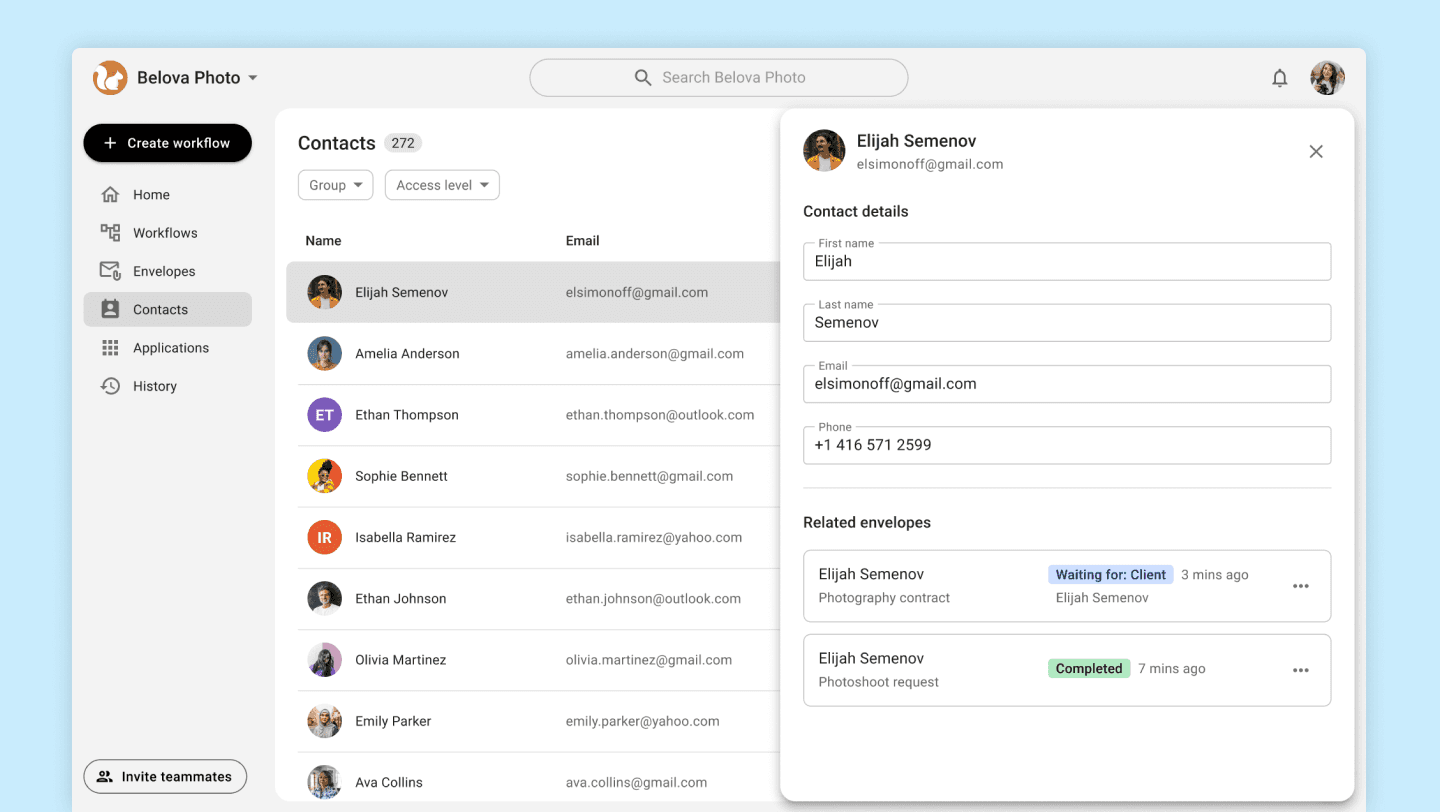The image size is (1440, 812).
Task: Click the Applications grid icon
Action: pyautogui.click(x=110, y=348)
